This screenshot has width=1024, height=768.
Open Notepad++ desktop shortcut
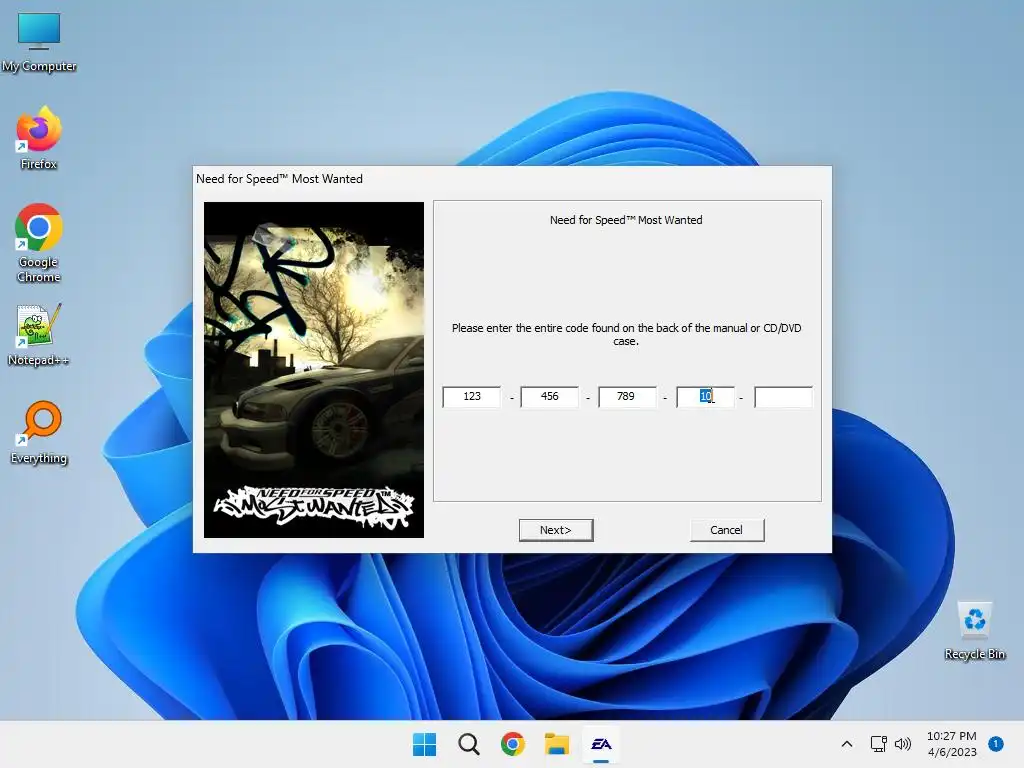pos(39,334)
